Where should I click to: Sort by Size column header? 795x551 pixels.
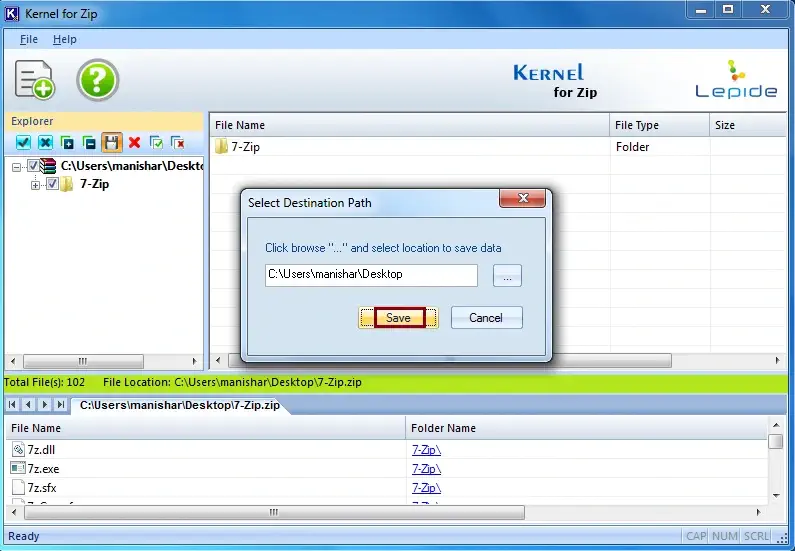[748, 125]
